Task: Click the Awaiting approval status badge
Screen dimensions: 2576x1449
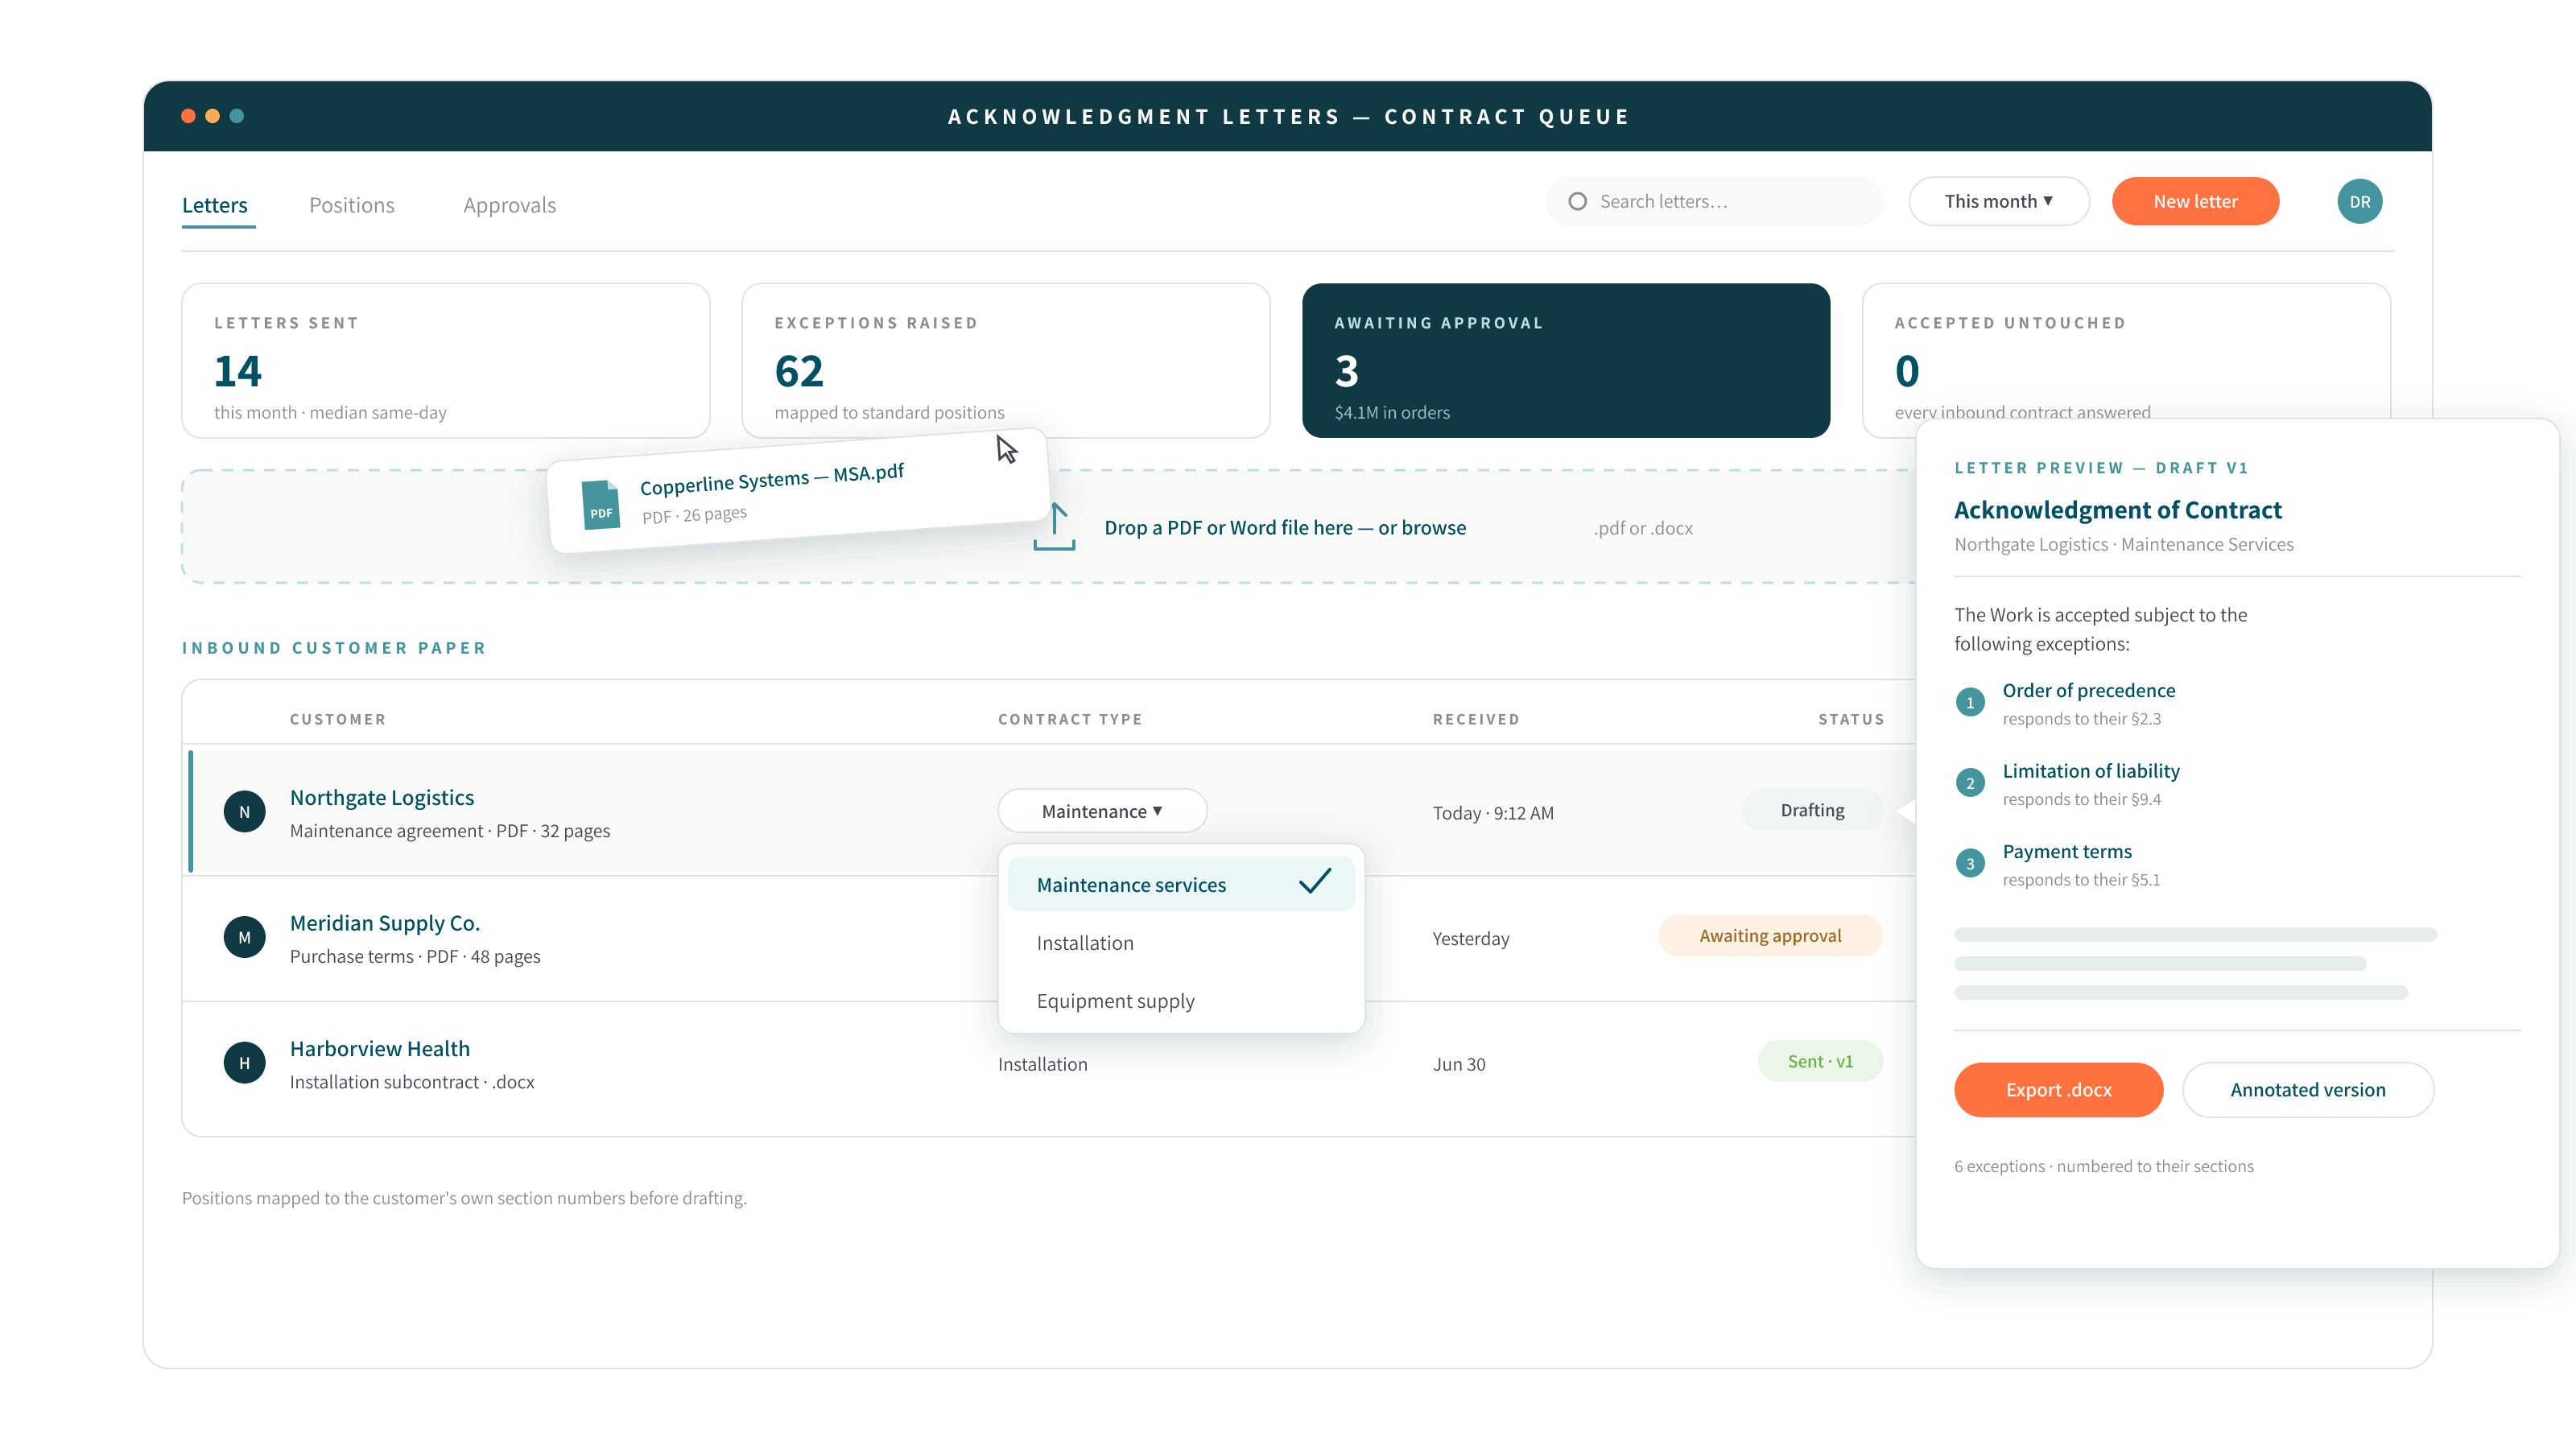Action: pyautogui.click(x=1770, y=936)
